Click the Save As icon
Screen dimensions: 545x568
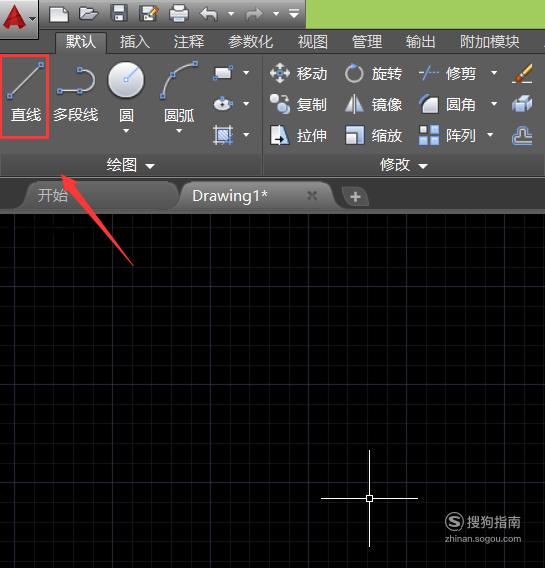[149, 14]
